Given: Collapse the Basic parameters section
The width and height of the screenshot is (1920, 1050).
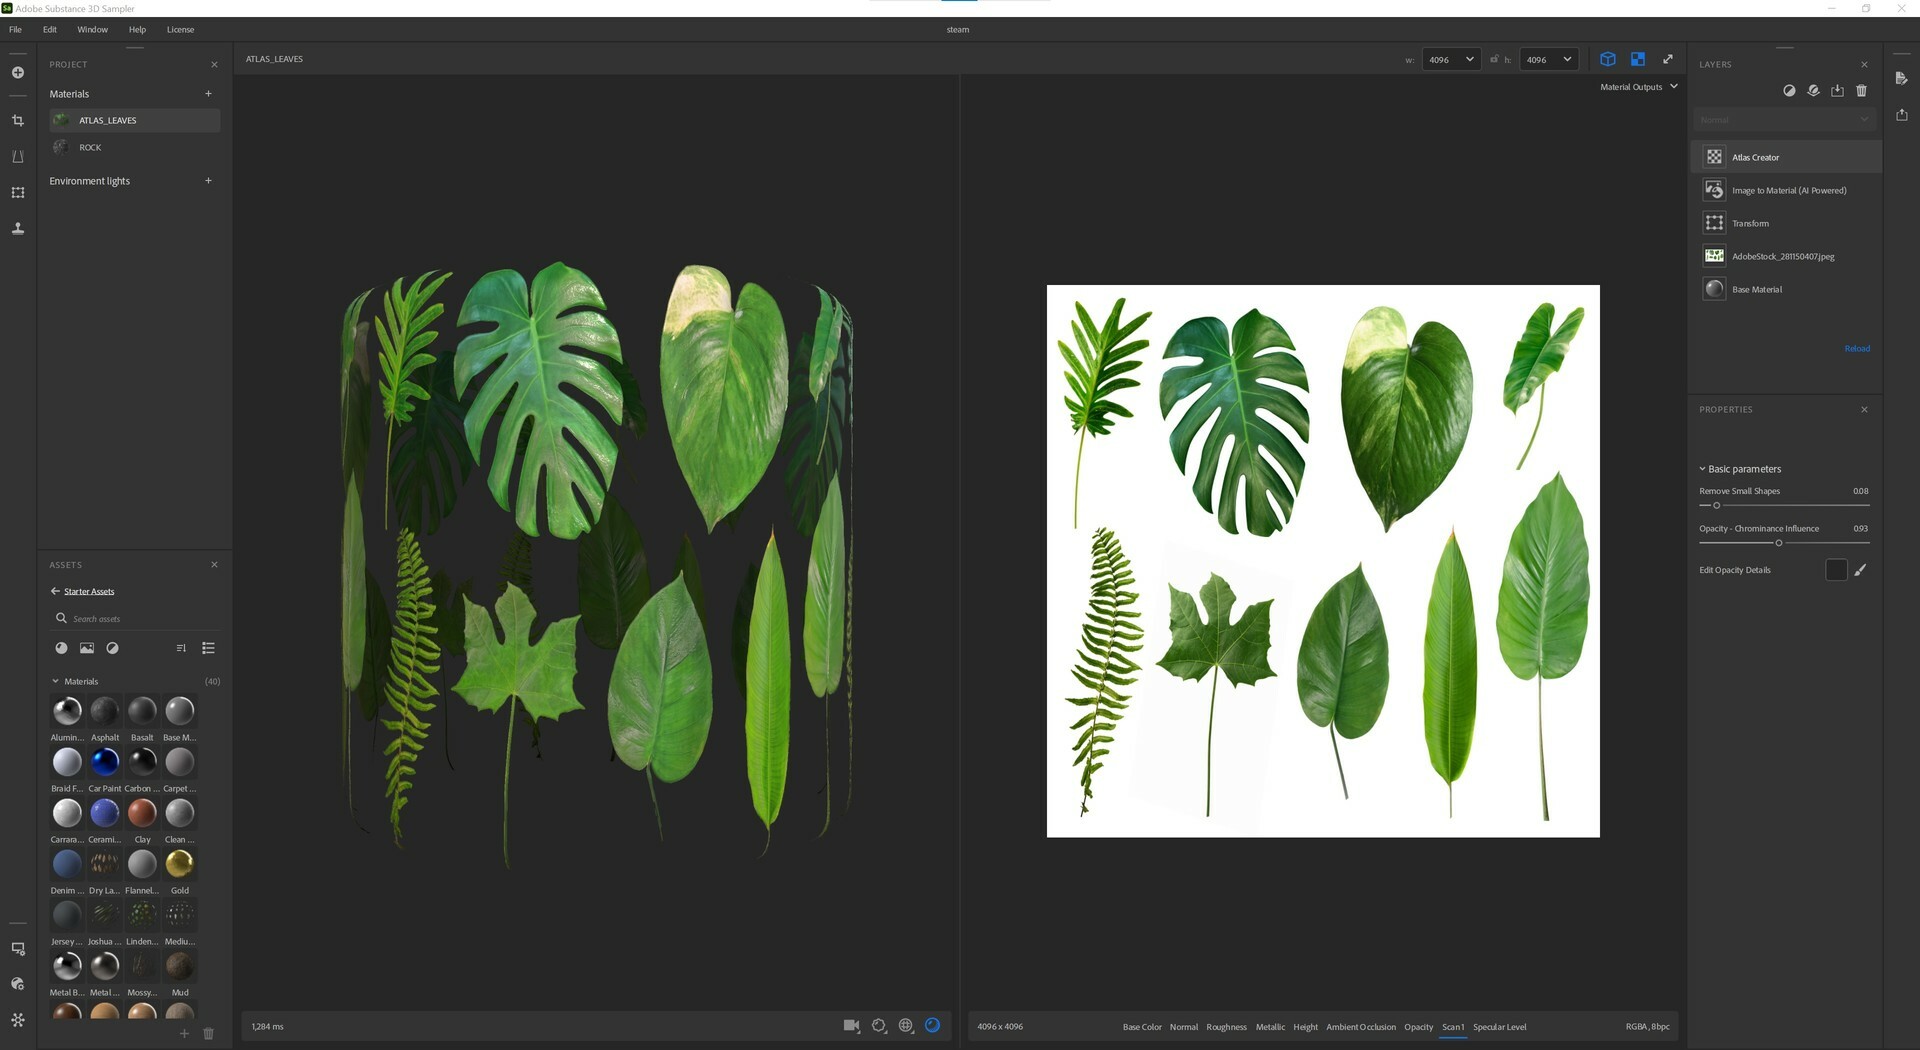Looking at the screenshot, I should point(1702,468).
